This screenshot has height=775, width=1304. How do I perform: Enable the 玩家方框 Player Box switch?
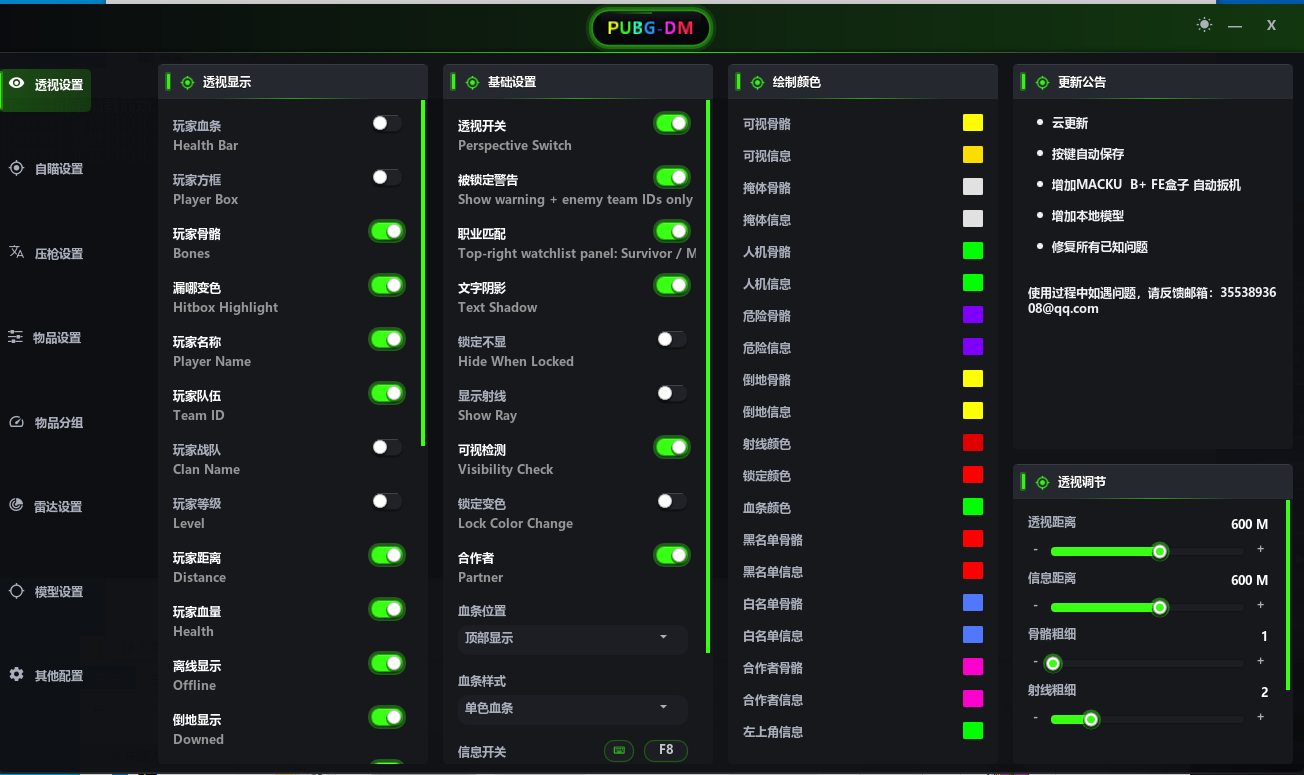tap(387, 178)
